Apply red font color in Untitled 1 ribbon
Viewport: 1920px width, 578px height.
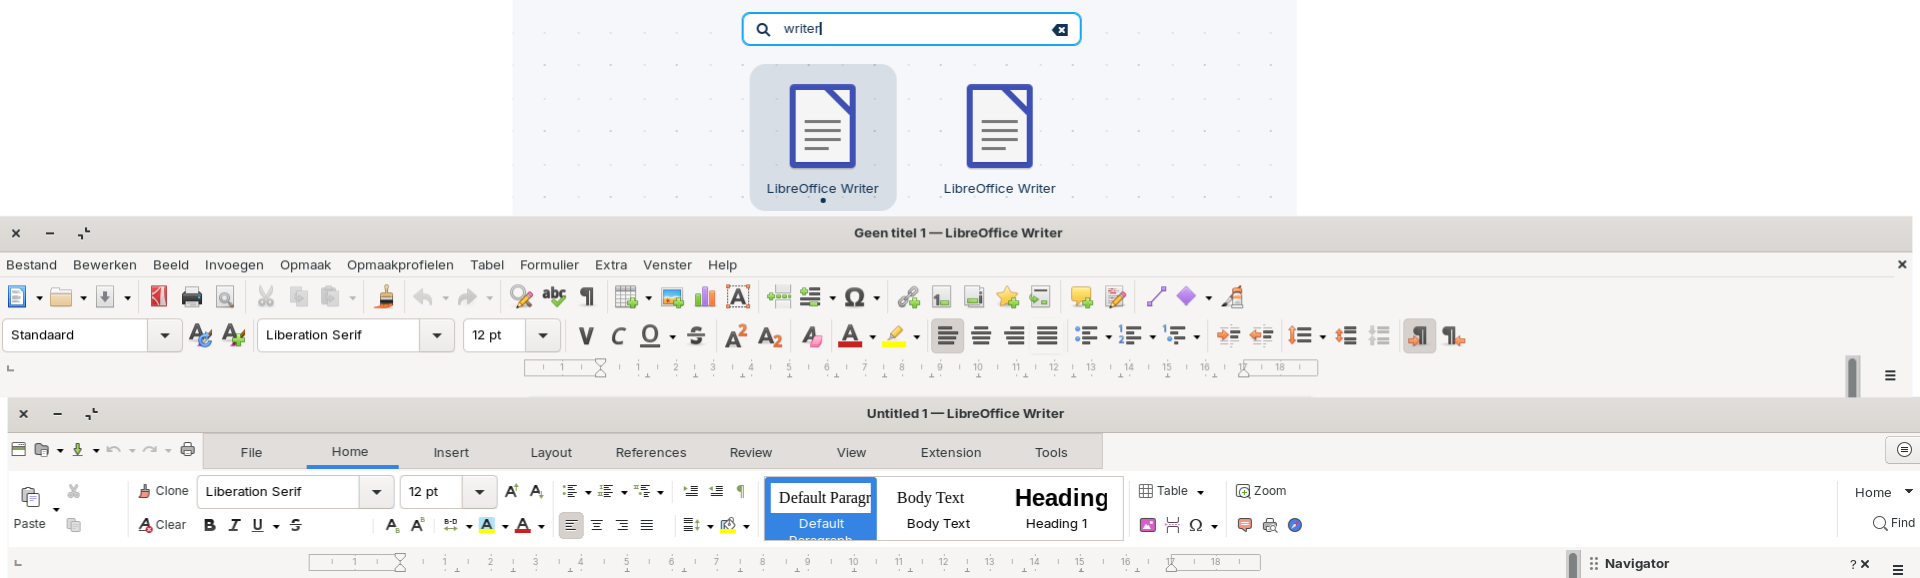coord(522,525)
